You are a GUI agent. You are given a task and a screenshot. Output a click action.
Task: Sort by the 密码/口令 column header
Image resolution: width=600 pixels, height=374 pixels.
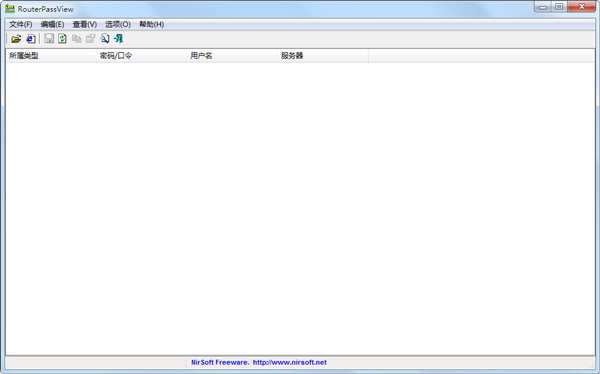click(142, 56)
